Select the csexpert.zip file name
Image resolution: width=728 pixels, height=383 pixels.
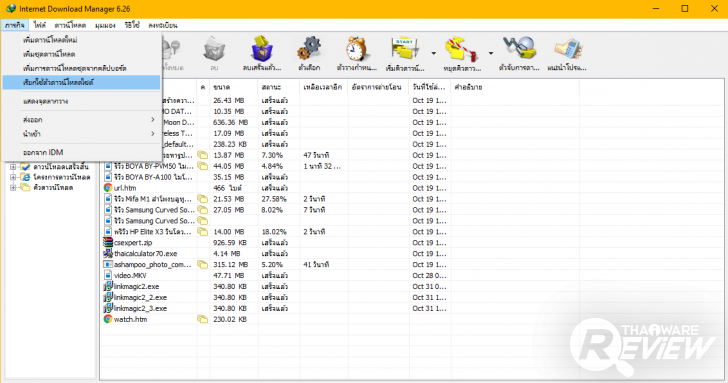(133, 242)
